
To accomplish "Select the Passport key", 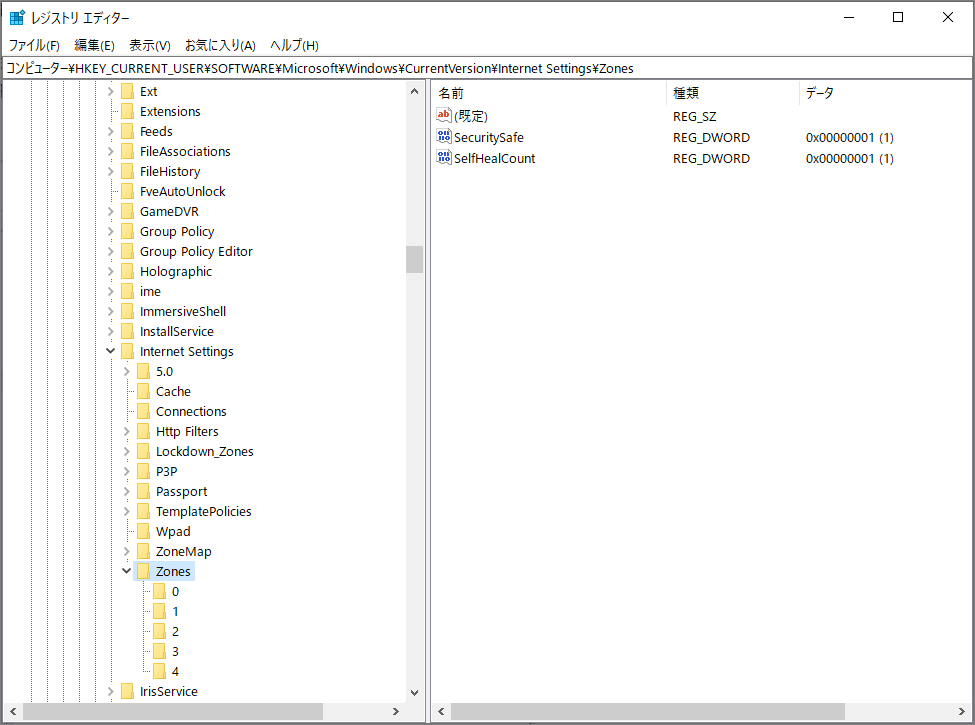I will [182, 491].
